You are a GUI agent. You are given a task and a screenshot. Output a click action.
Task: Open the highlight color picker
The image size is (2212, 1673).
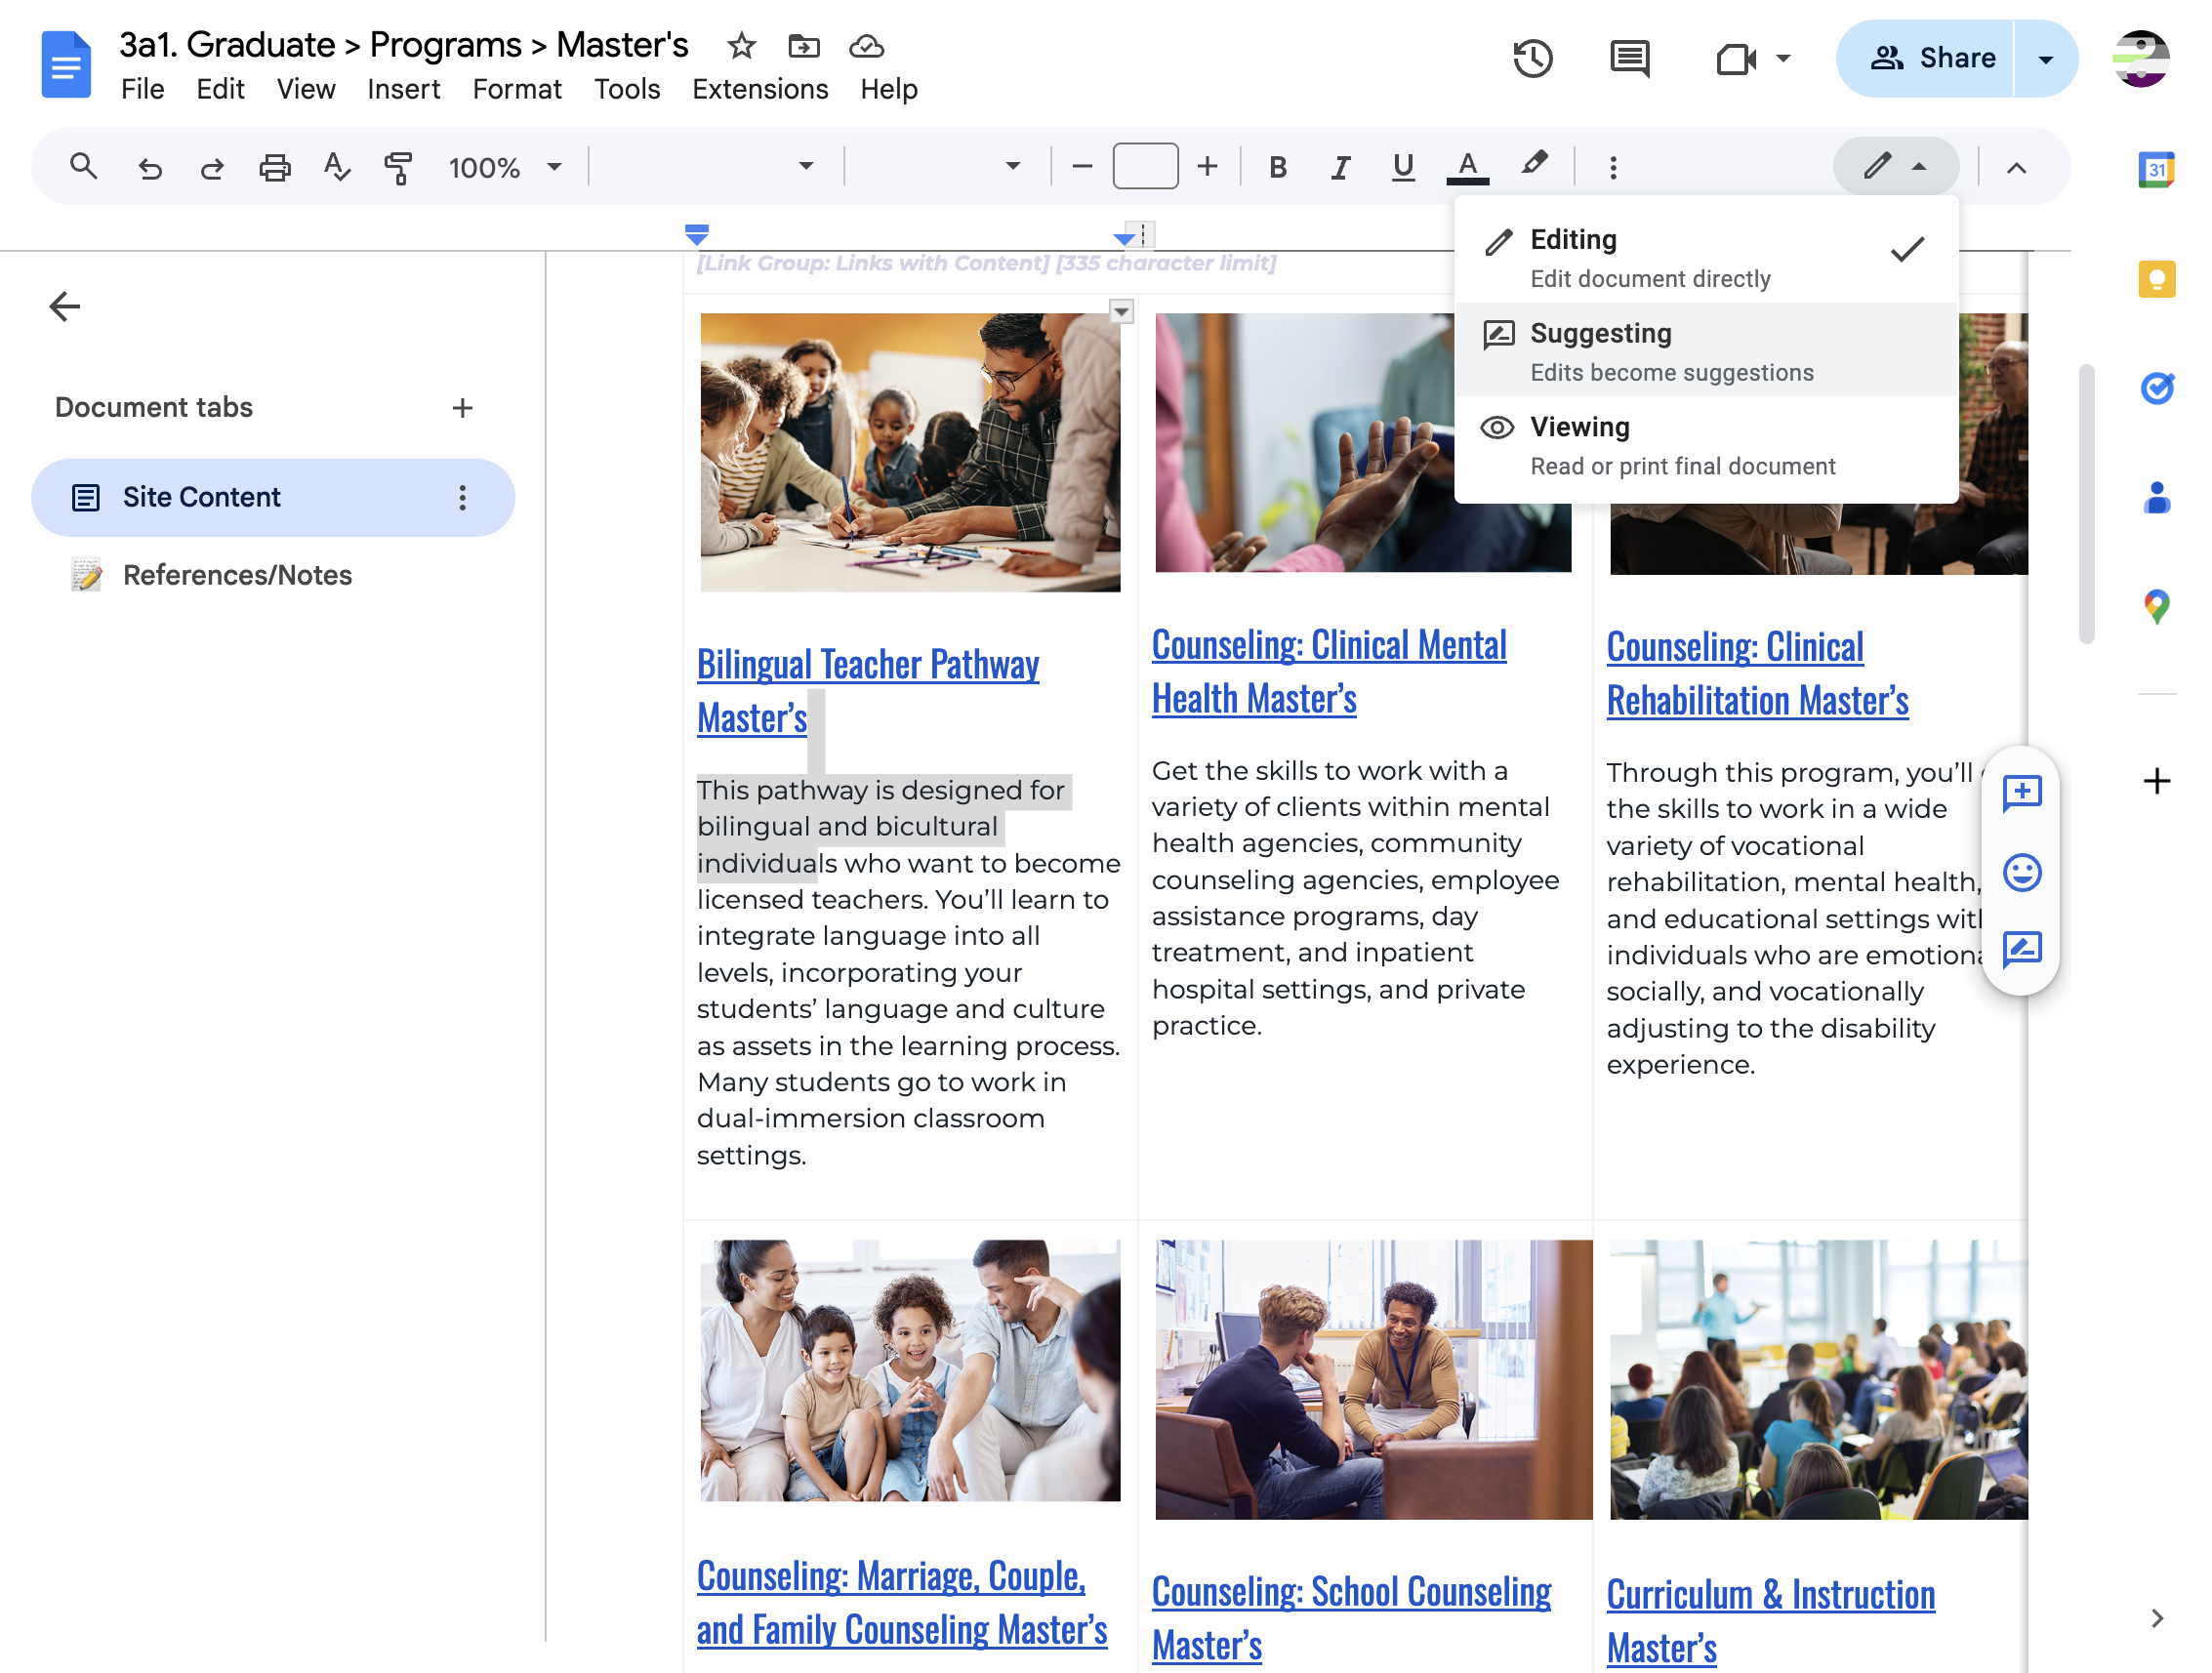1534,165
